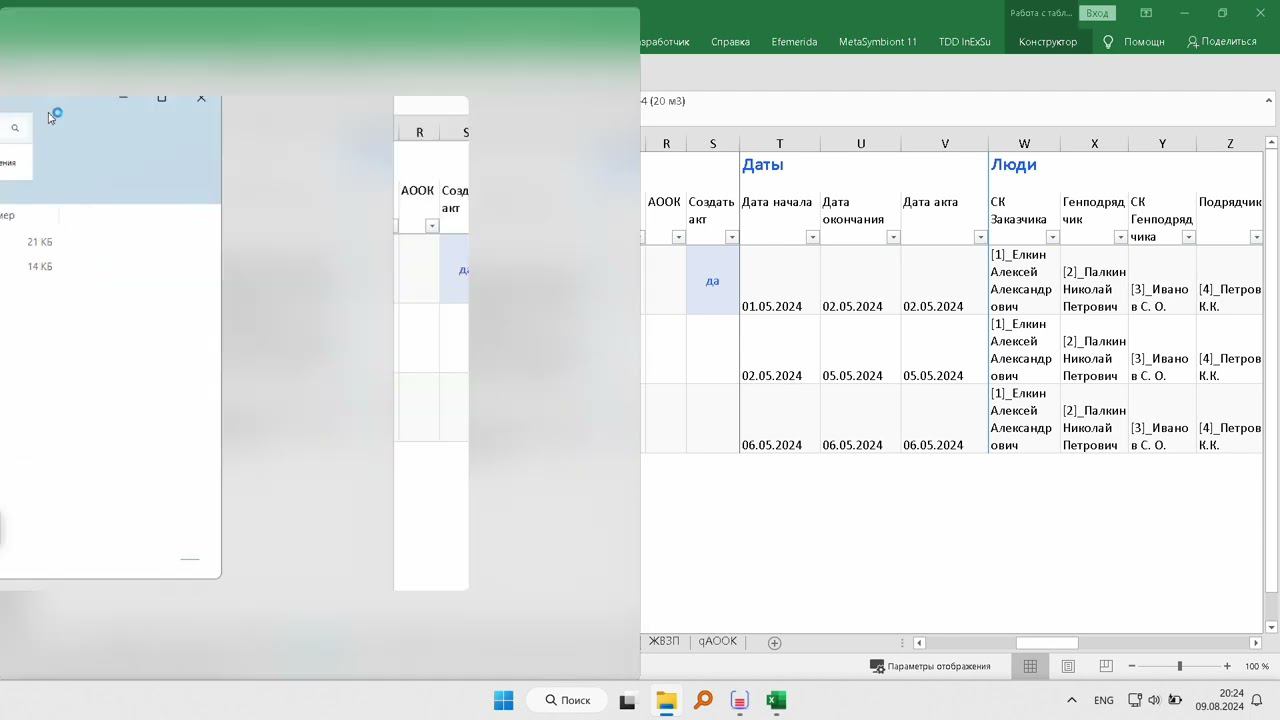Switch ENG input language
Screen dimensions: 1280x720
1104,701
